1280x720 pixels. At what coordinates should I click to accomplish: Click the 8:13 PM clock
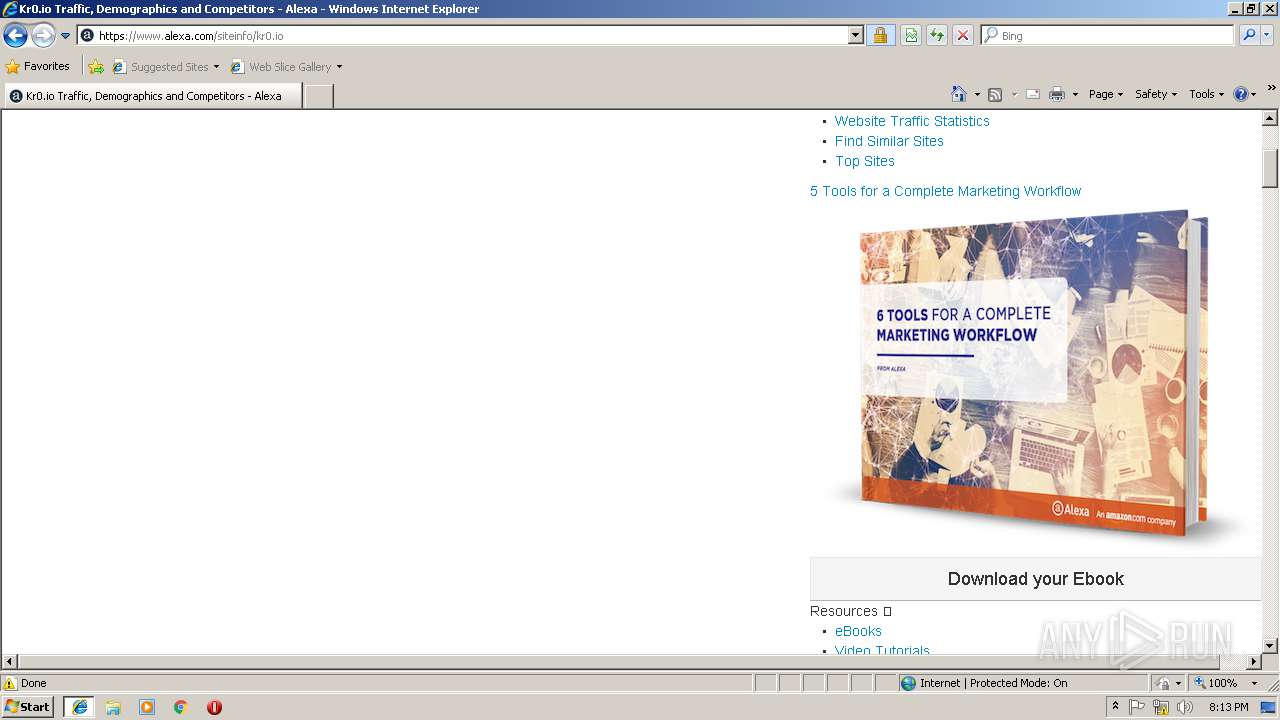point(1229,707)
